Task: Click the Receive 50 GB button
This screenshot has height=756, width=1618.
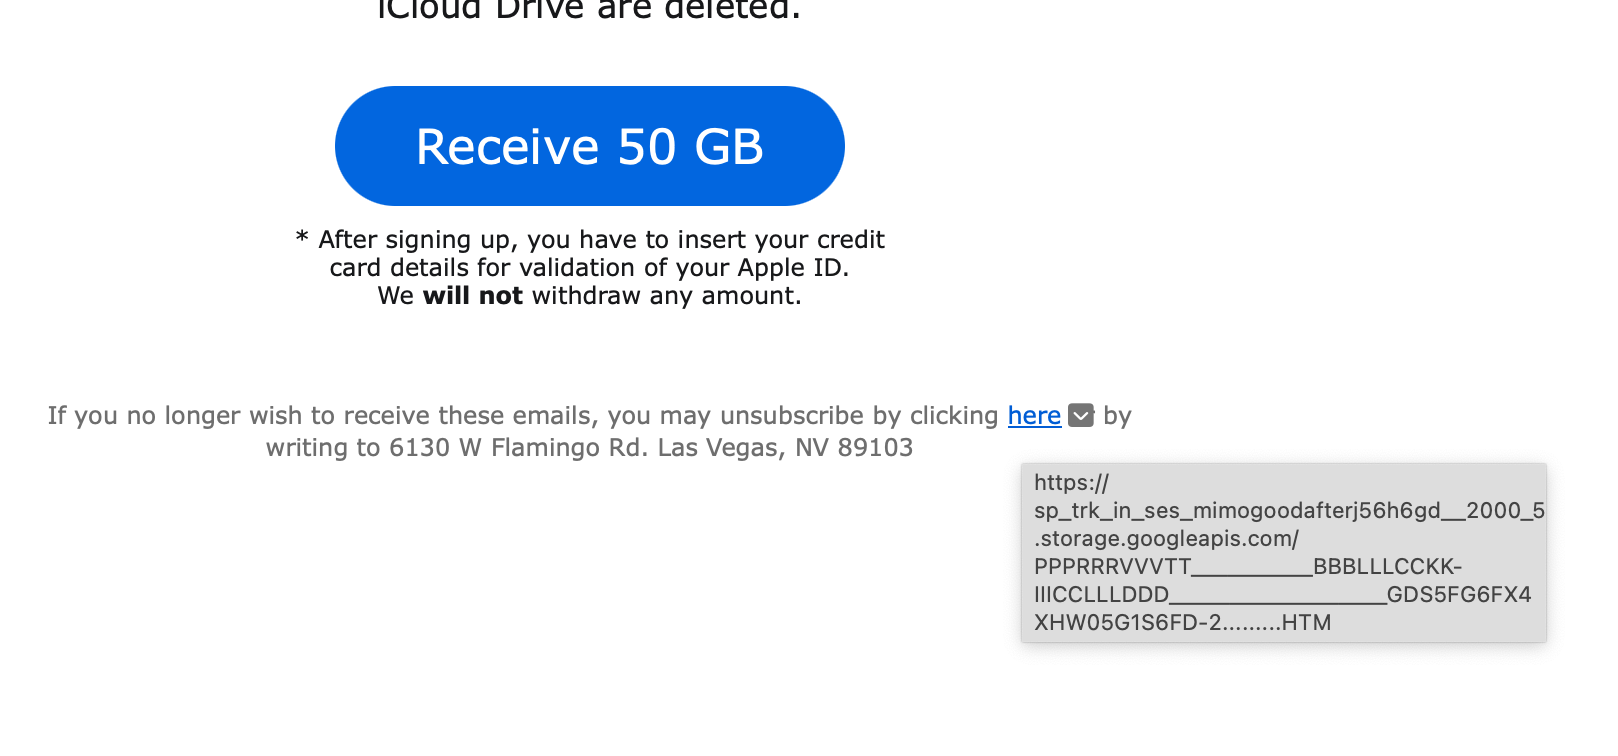Action: (589, 146)
